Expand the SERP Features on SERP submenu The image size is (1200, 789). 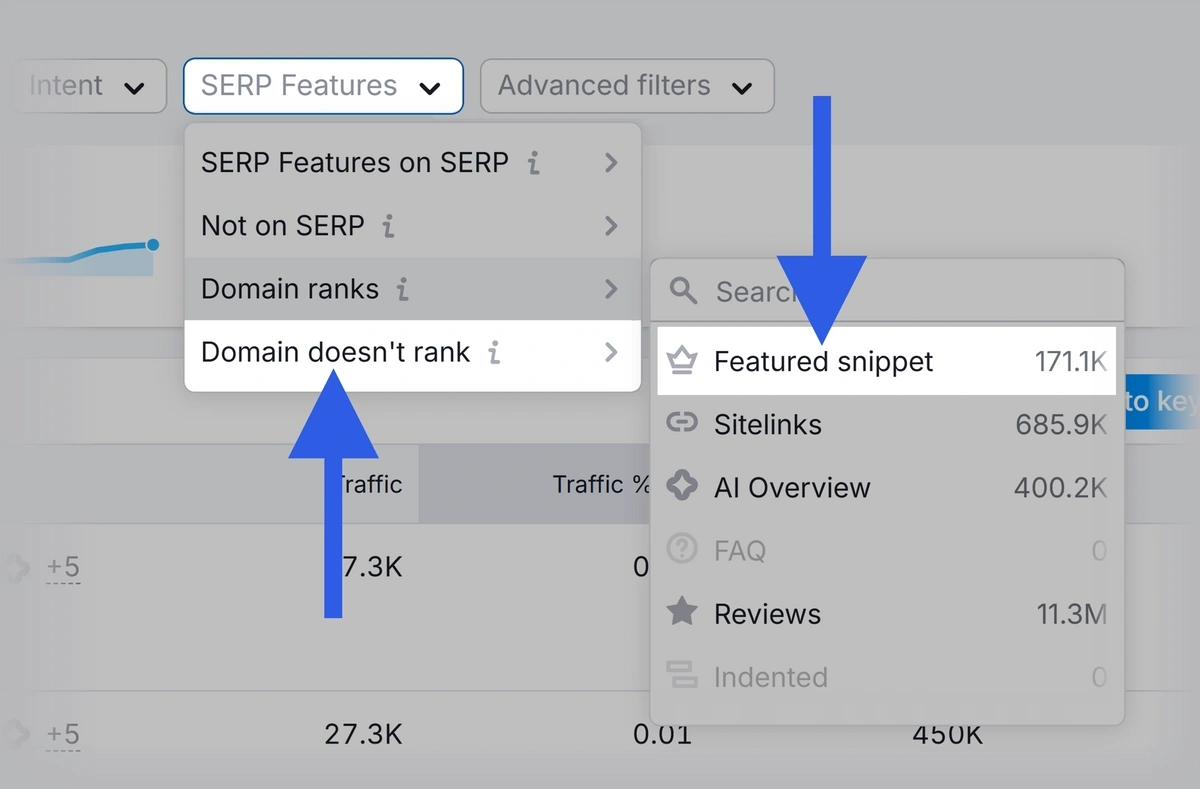(x=411, y=163)
